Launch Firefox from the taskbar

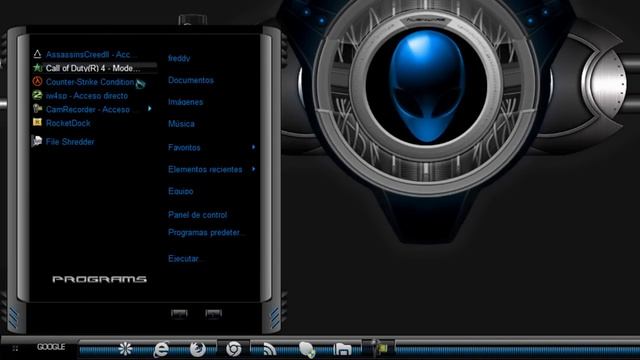198,349
